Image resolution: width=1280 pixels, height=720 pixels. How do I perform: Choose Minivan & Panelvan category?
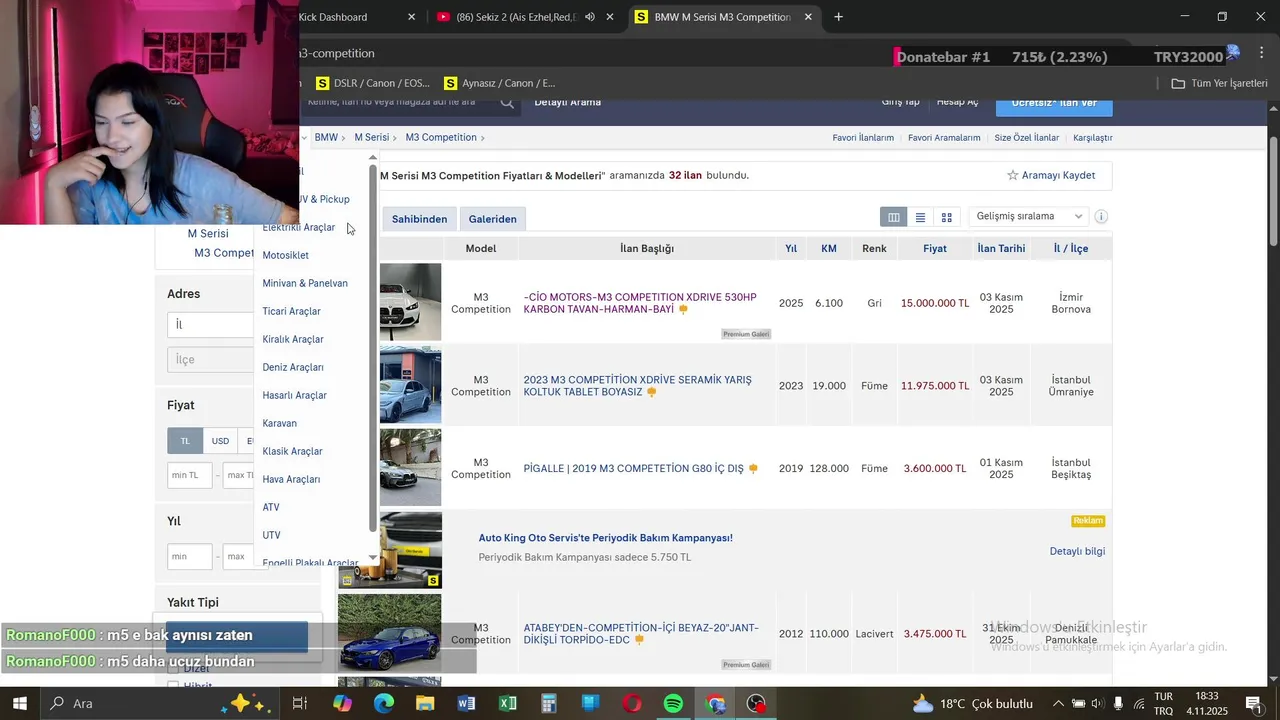pyautogui.click(x=305, y=284)
